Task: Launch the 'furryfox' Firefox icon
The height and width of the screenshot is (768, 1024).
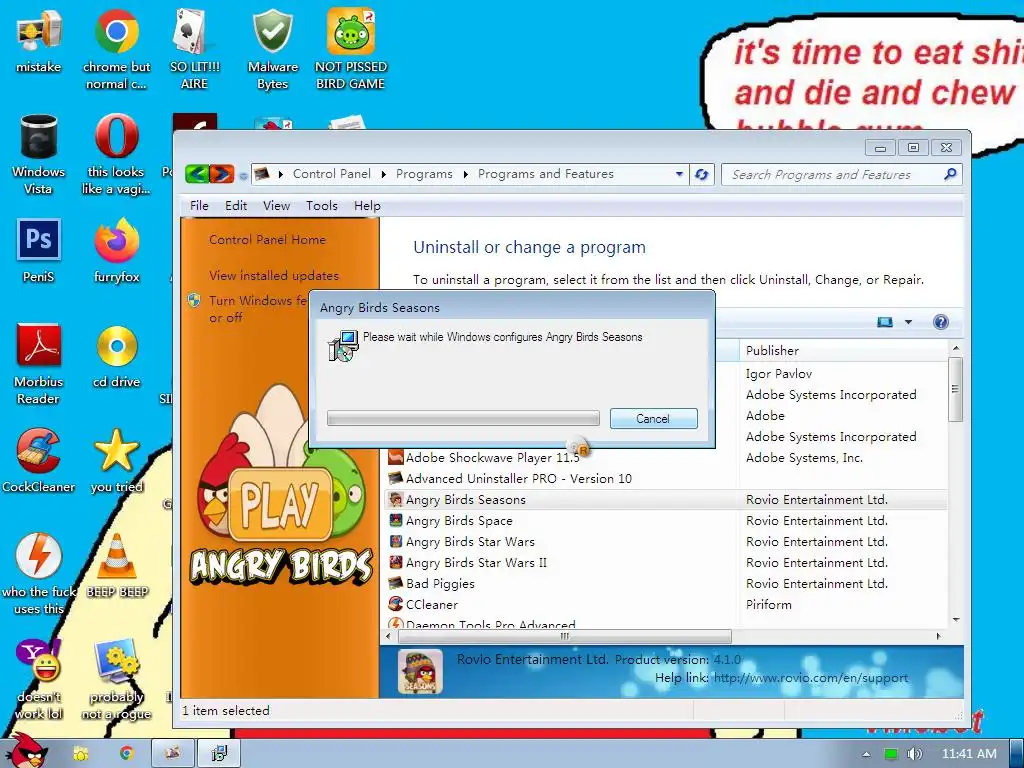Action: [x=116, y=251]
